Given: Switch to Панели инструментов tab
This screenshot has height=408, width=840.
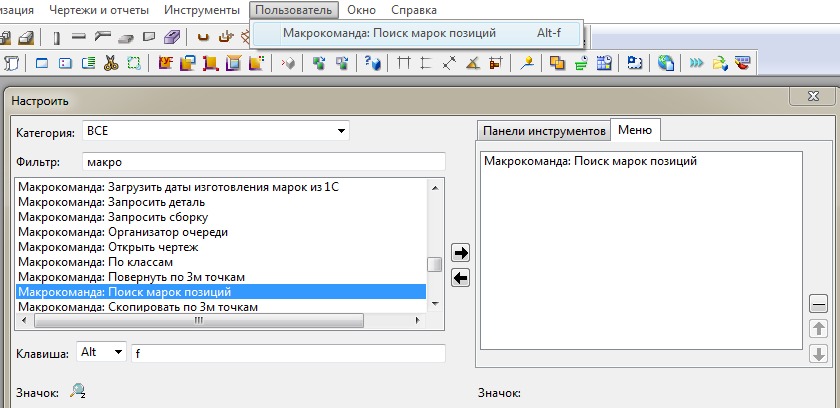Looking at the screenshot, I should pyautogui.click(x=544, y=131).
